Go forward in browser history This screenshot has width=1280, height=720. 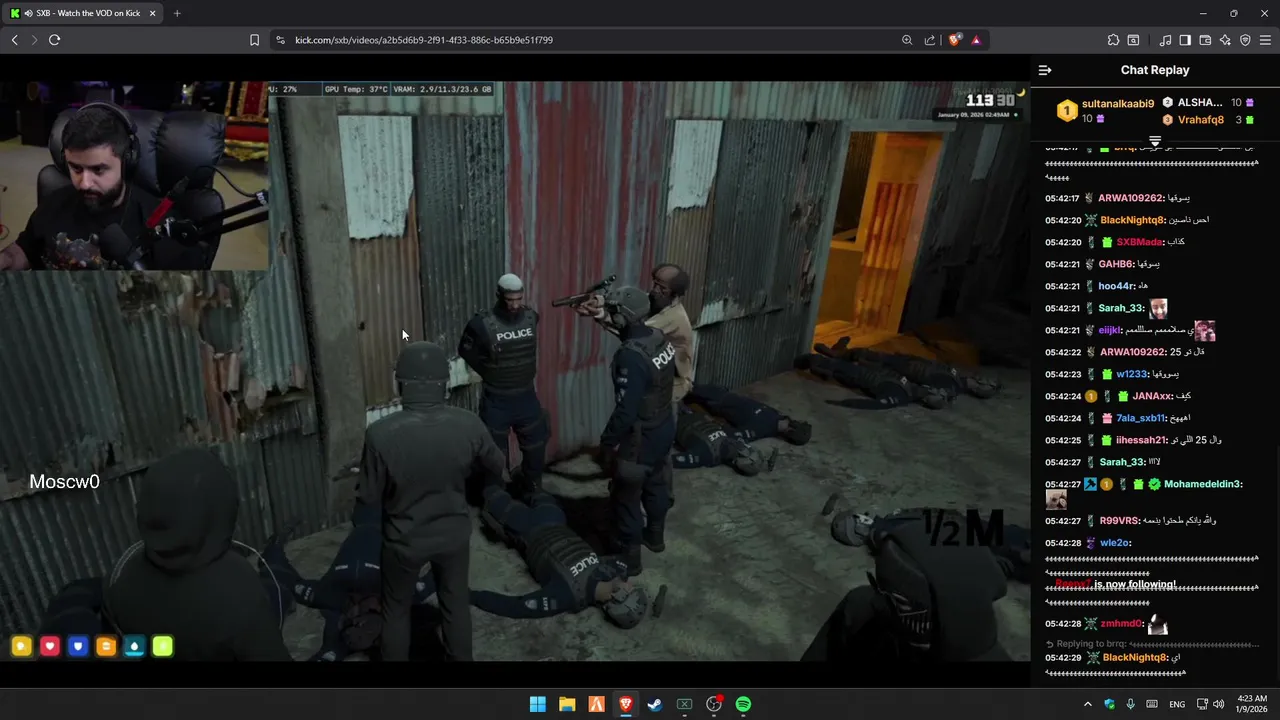tap(34, 40)
